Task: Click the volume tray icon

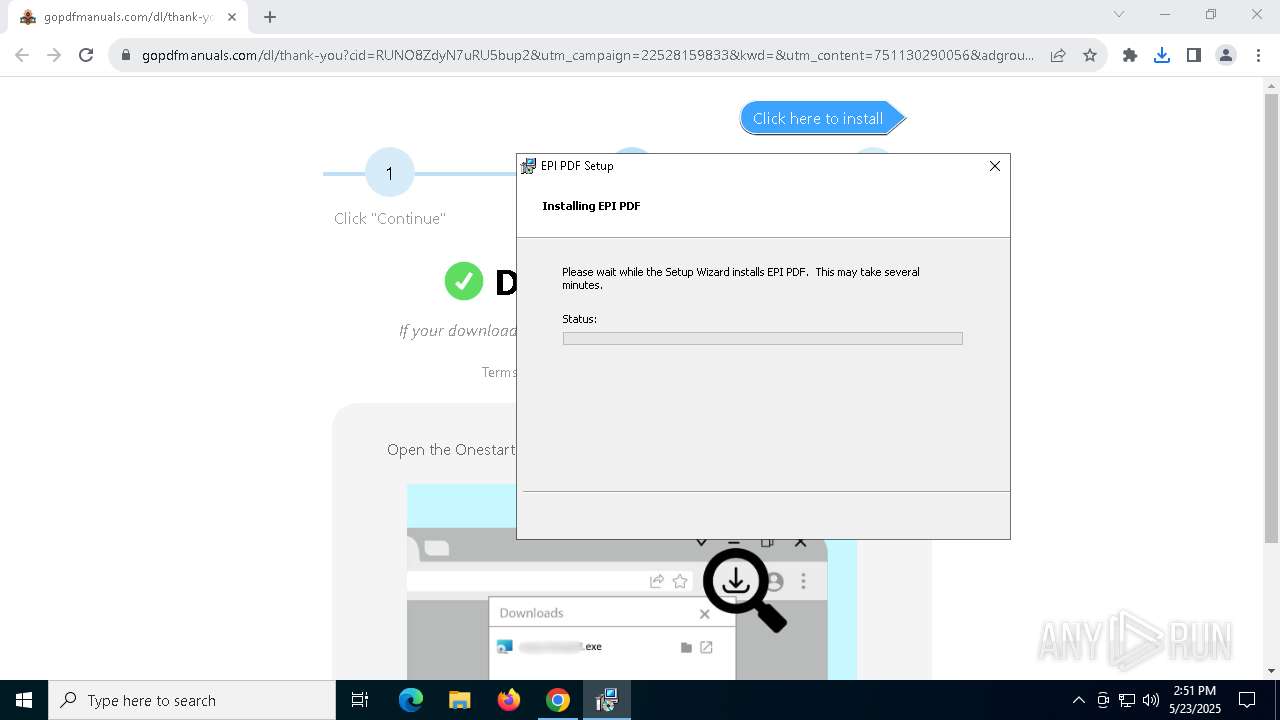Action: point(1151,700)
